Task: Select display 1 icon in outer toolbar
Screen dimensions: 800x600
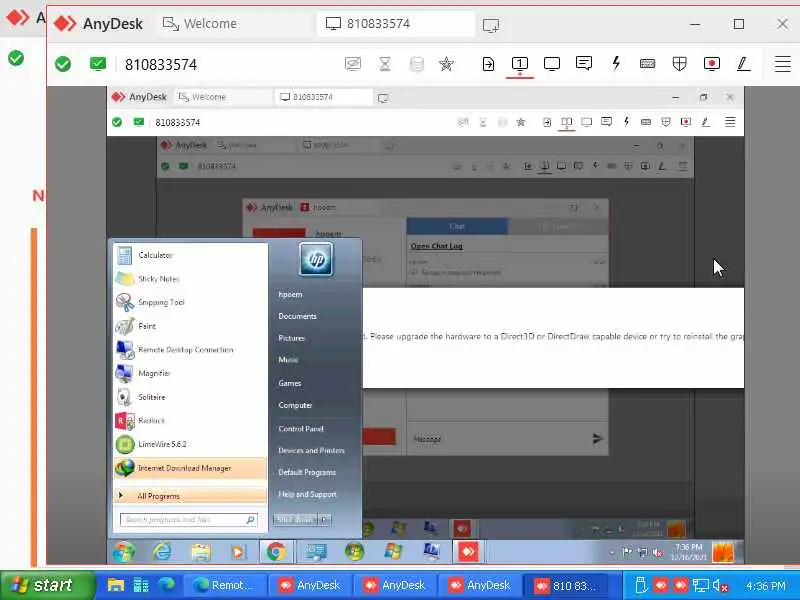Action: coord(520,64)
